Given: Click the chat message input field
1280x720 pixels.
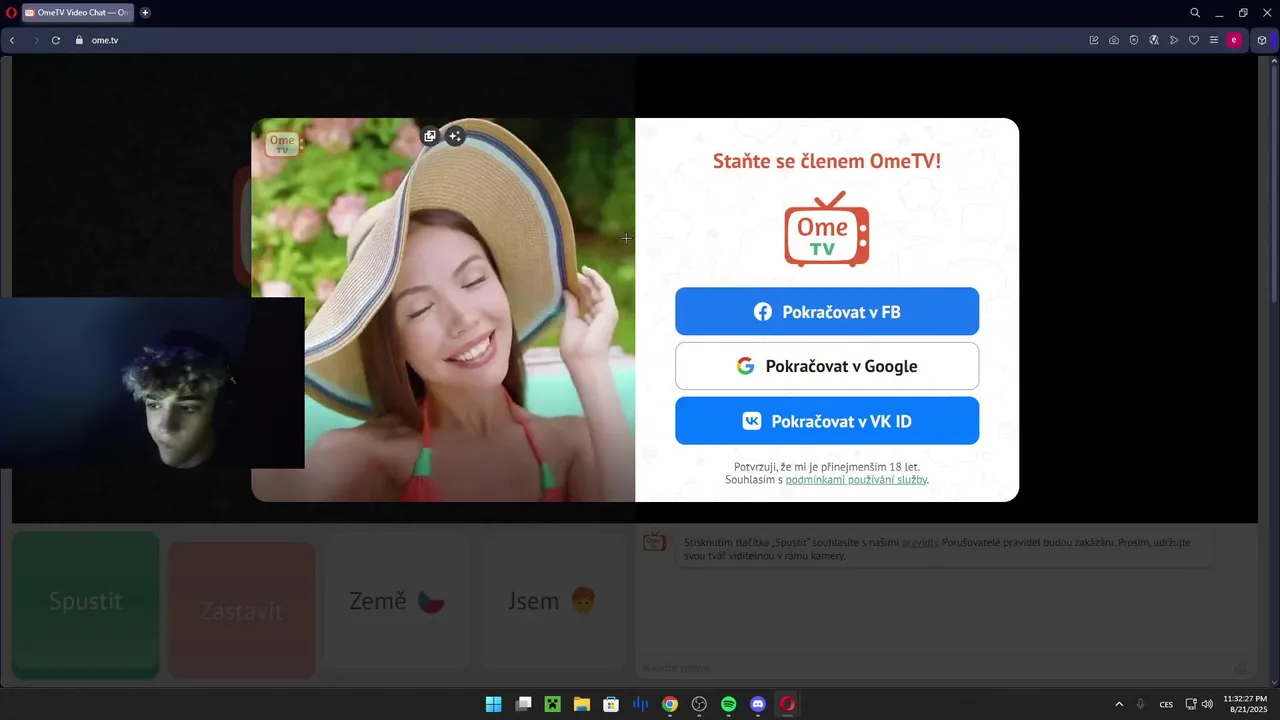Looking at the screenshot, I should tap(935, 668).
